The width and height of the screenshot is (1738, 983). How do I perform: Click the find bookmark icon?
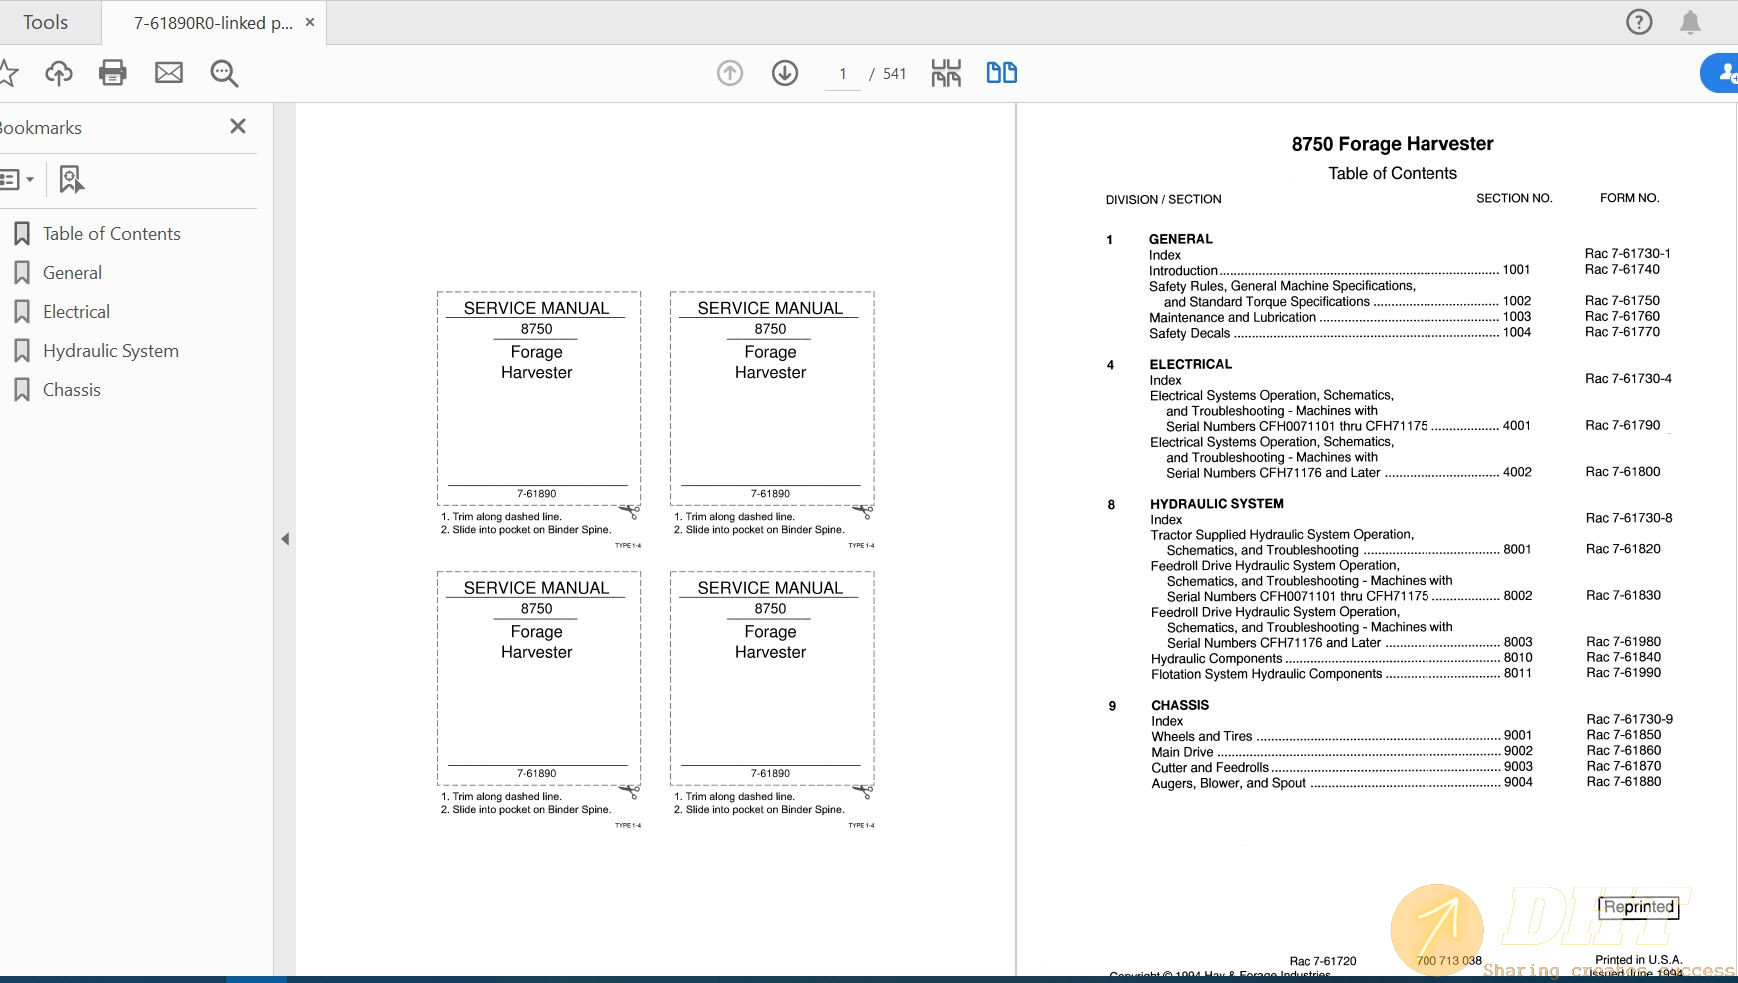[71, 180]
